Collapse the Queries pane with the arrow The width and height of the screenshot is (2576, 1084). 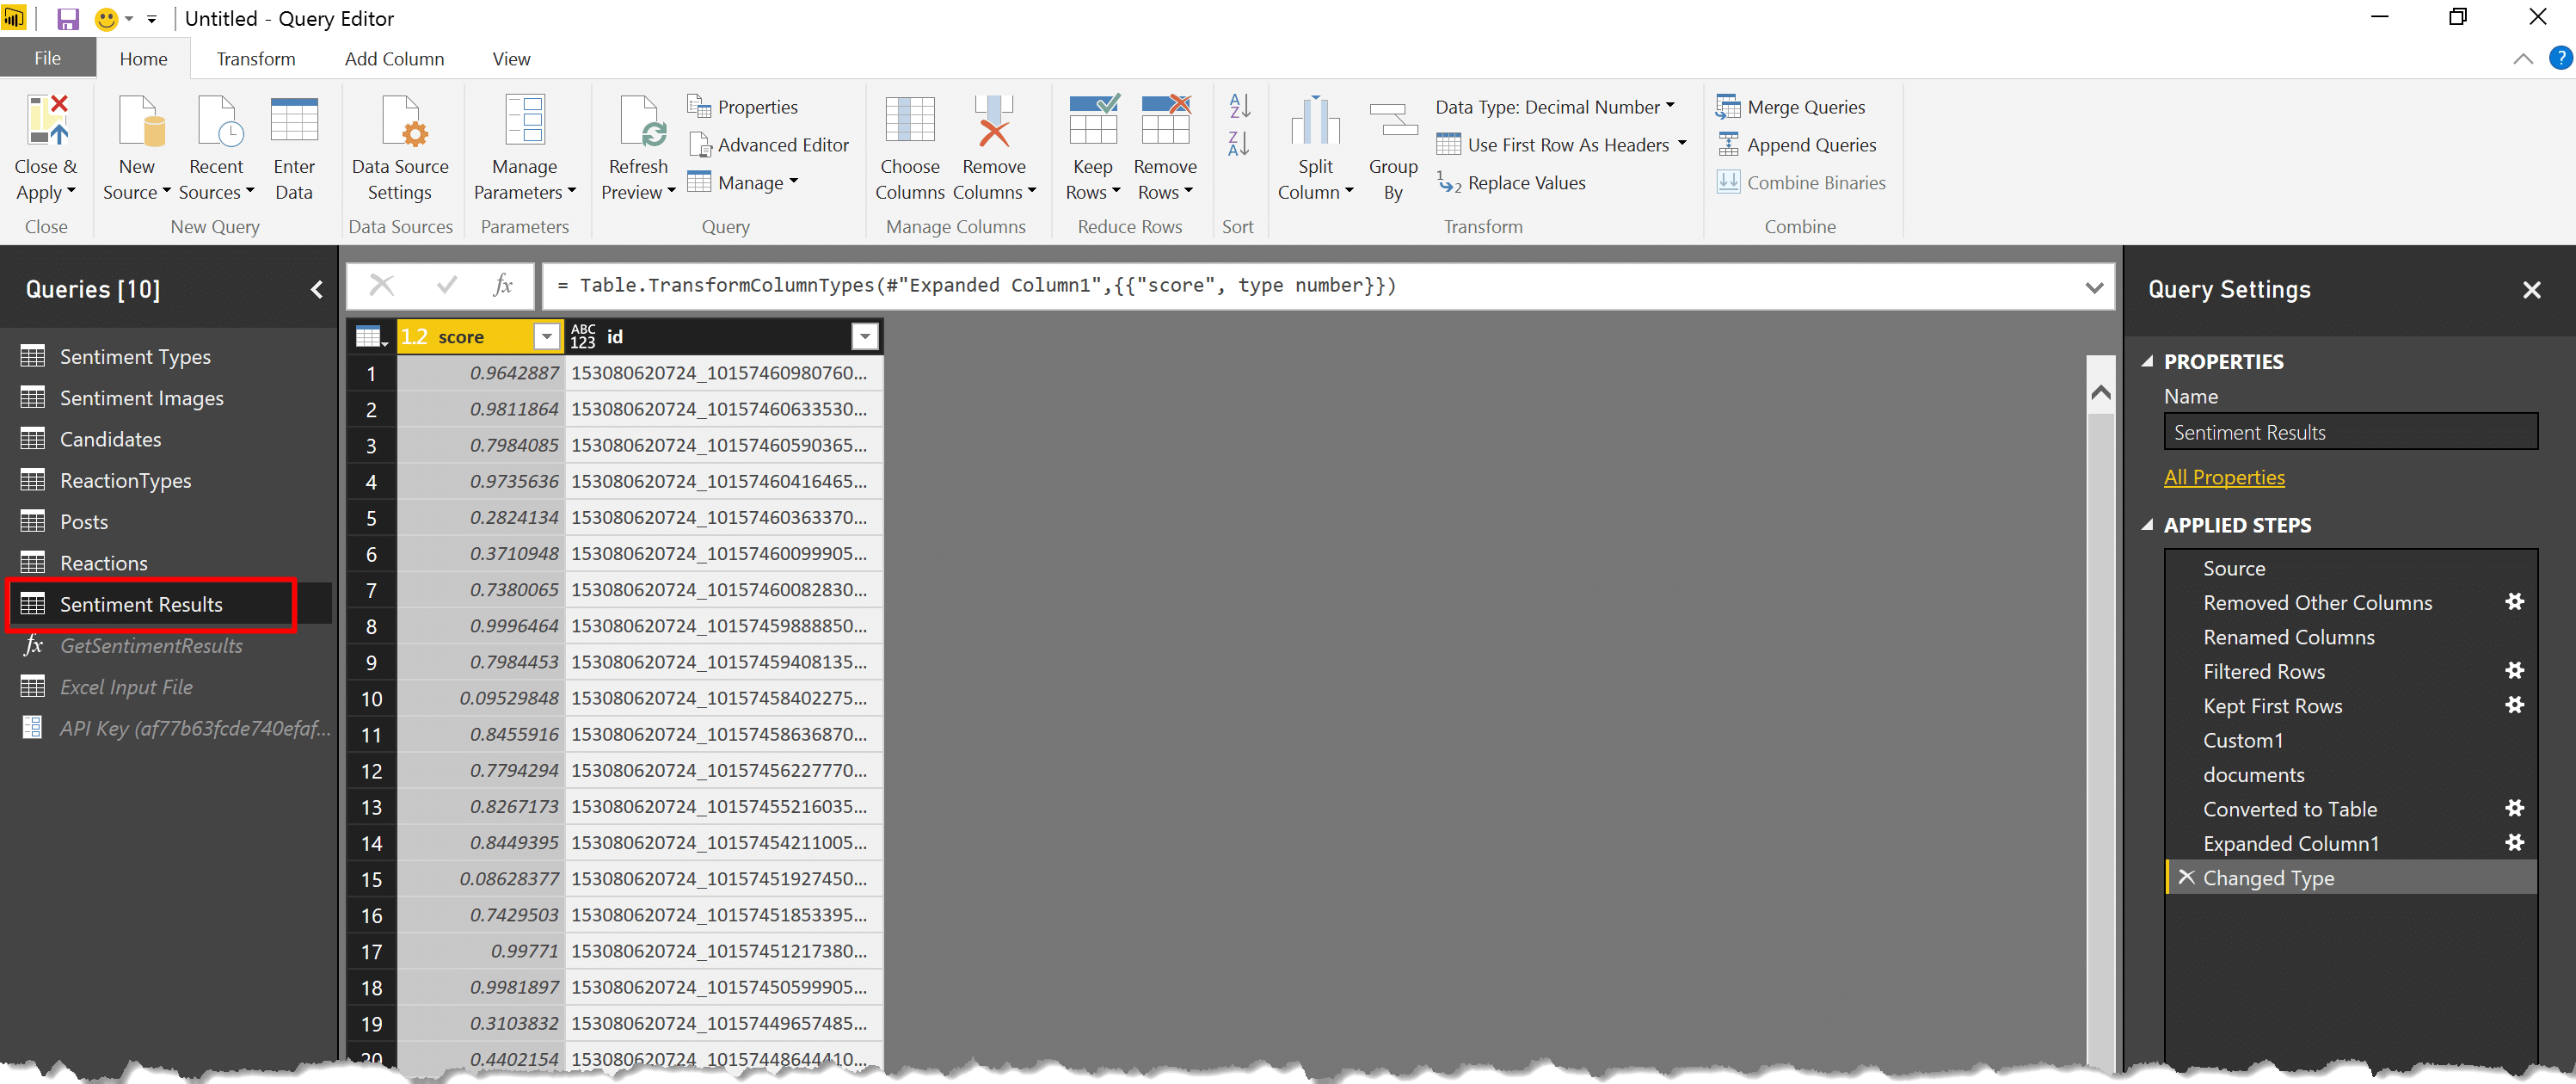(x=317, y=290)
